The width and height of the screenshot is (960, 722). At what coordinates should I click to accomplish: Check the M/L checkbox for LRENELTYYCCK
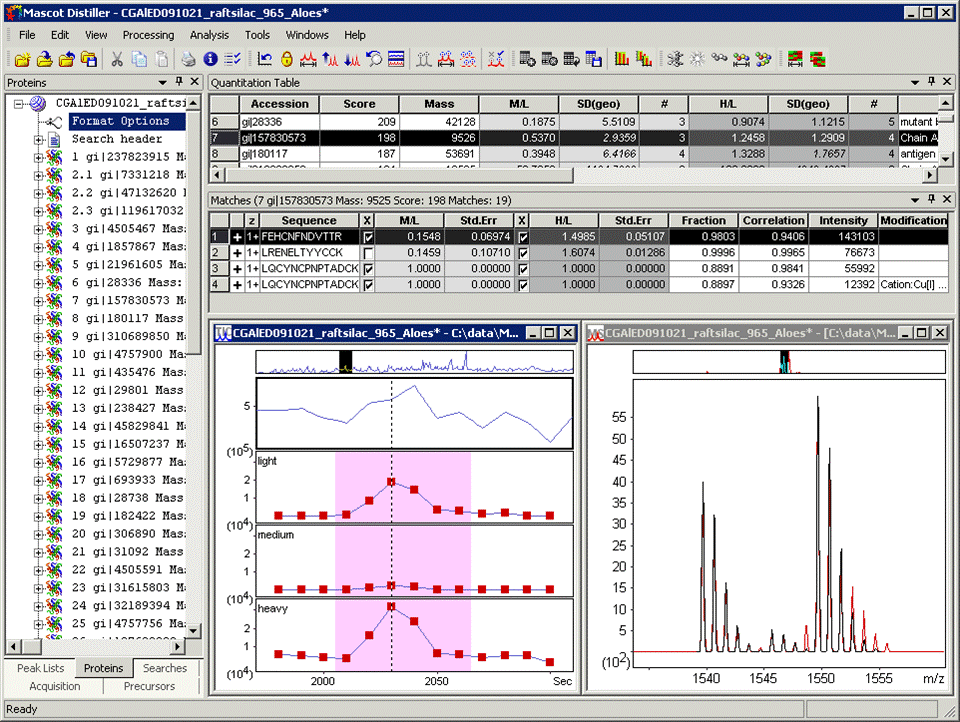[368, 253]
